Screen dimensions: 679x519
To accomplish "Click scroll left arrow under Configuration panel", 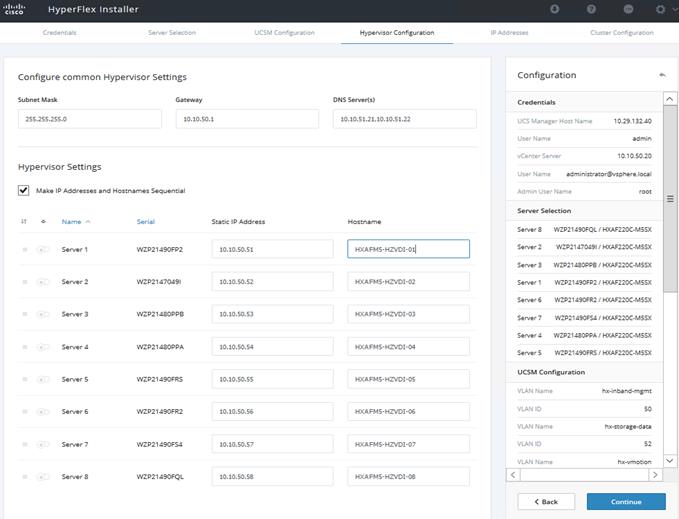I will coord(513,475).
